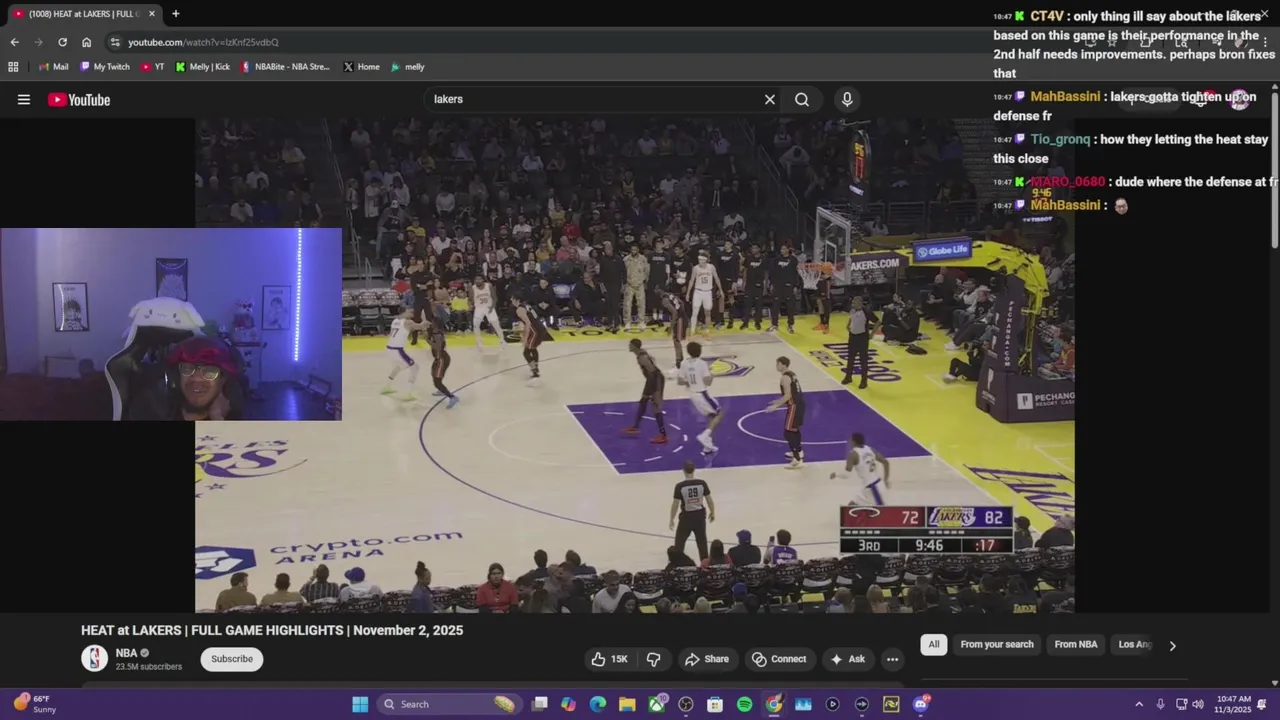Click CT4V username in chat overlay
1280x720 pixels.
tap(1046, 16)
